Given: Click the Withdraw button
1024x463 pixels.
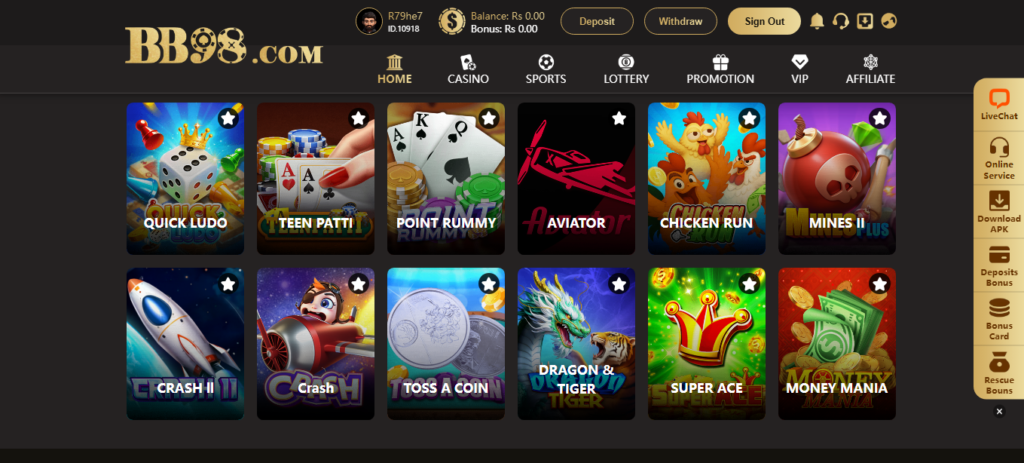Looking at the screenshot, I should click(680, 21).
